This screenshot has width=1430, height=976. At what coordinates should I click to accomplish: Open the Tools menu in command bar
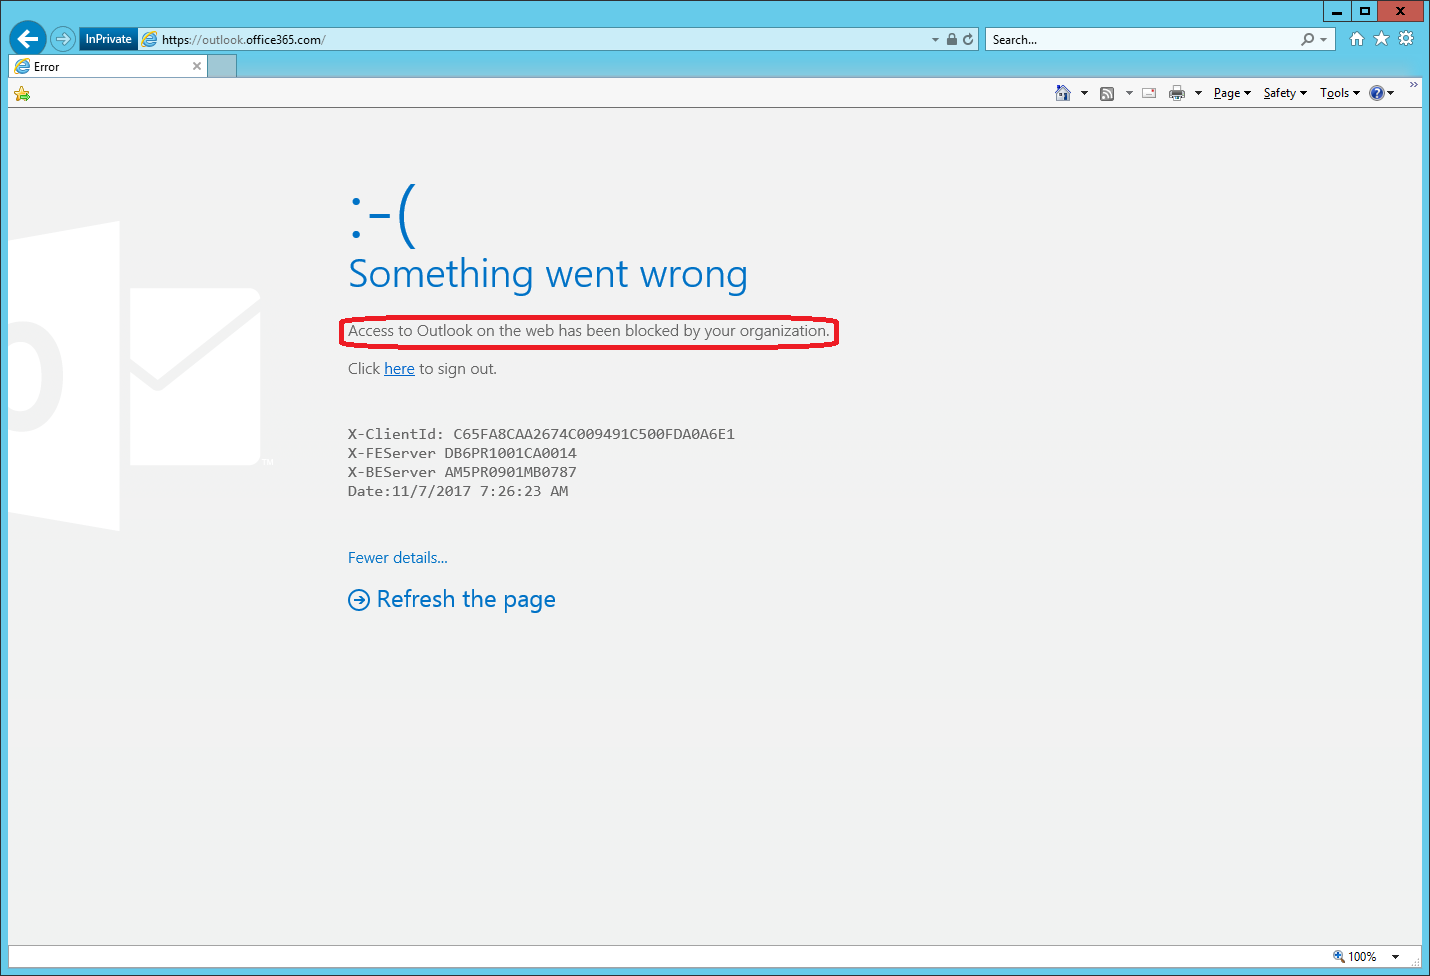tap(1340, 93)
